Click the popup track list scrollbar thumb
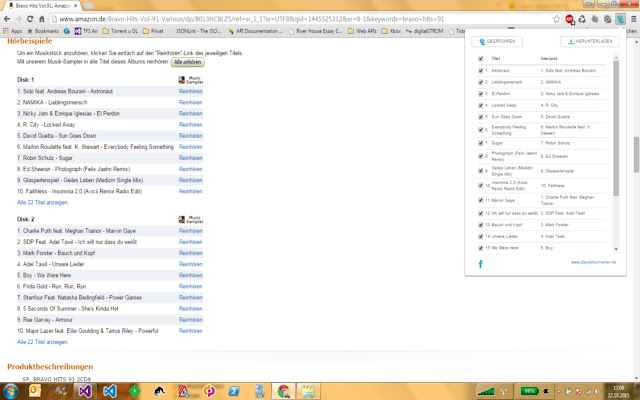Viewport: 640px width, 400px height. (x=616, y=128)
